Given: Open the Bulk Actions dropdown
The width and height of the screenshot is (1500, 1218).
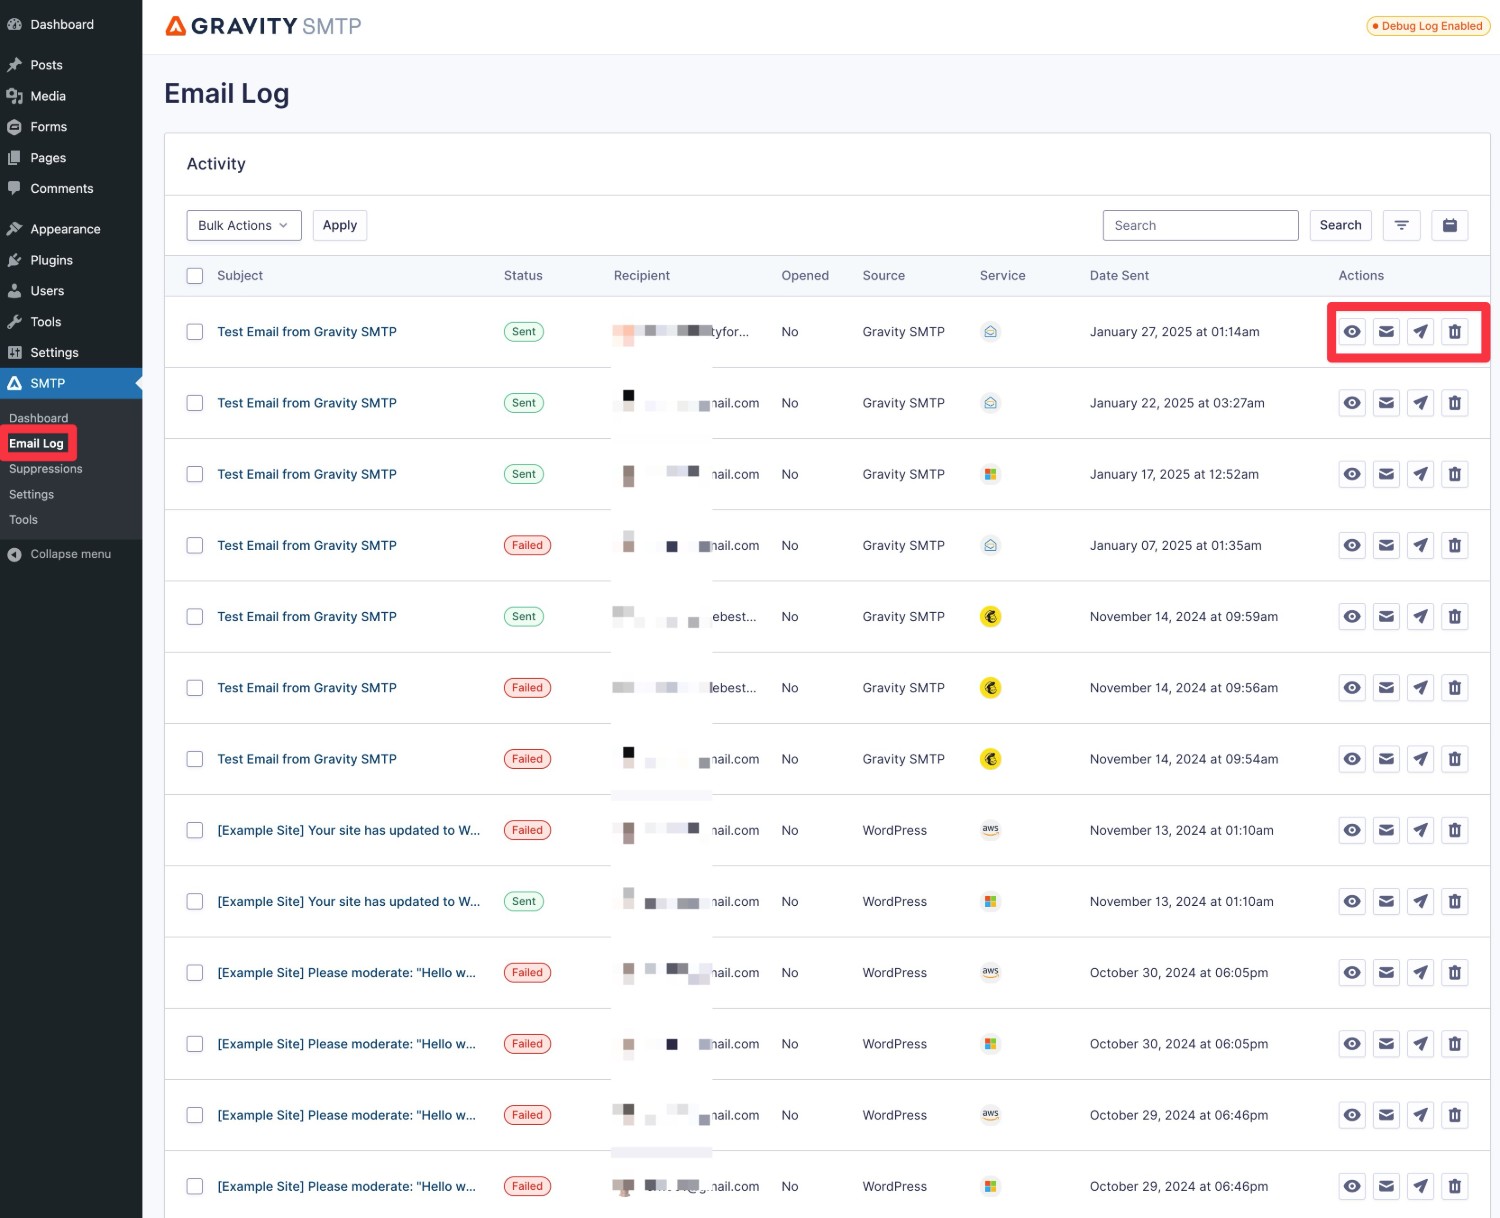Looking at the screenshot, I should (243, 226).
